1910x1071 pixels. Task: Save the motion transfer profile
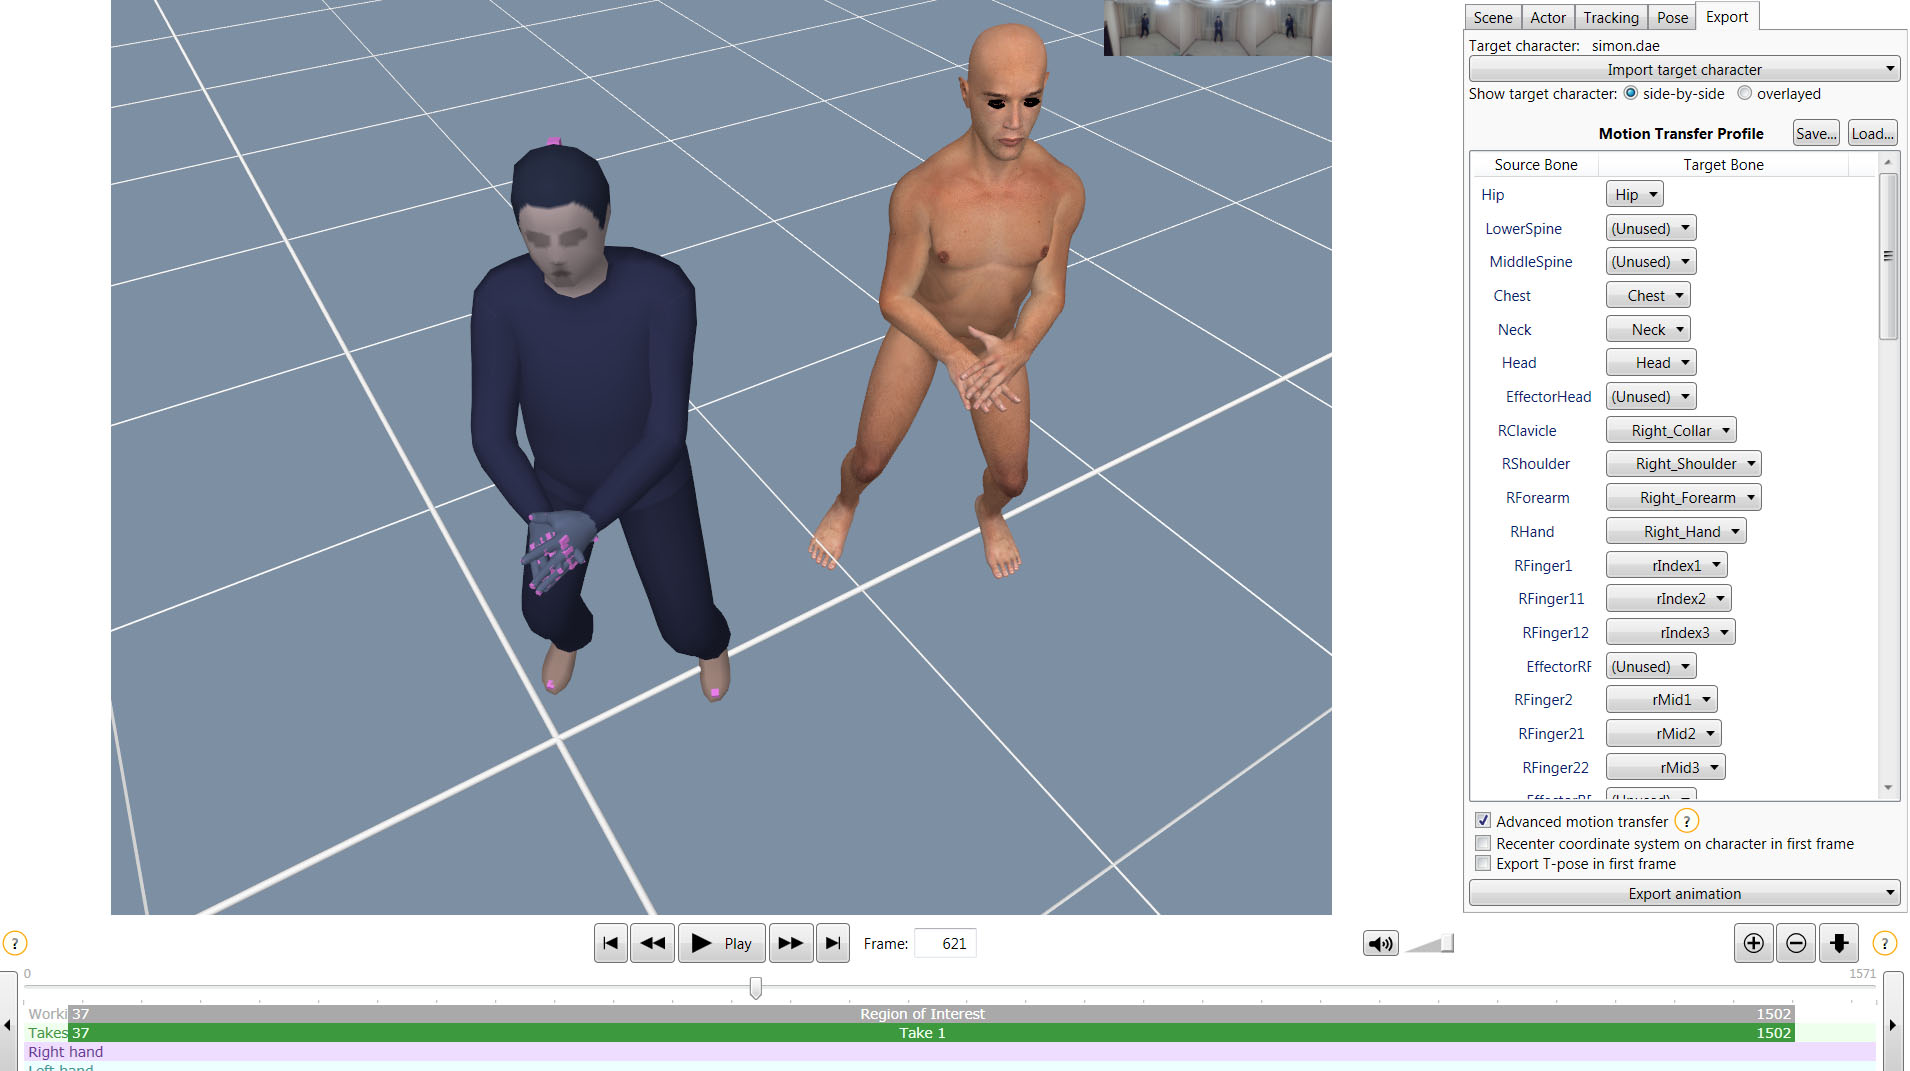tap(1815, 133)
